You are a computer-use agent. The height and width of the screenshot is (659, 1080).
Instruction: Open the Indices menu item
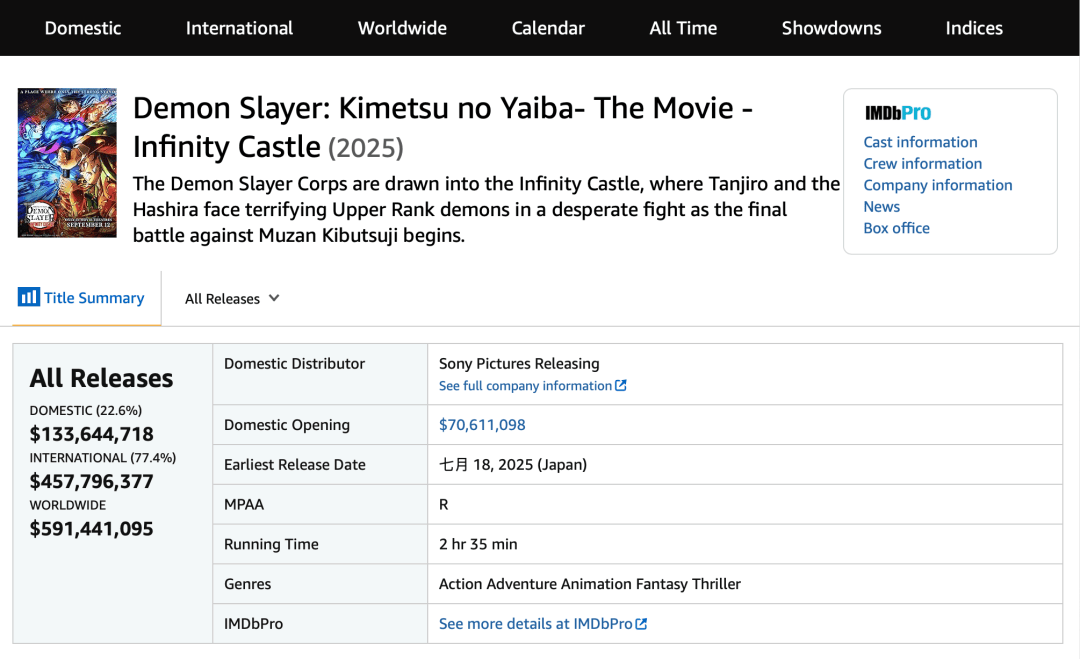pyautogui.click(x=974, y=28)
